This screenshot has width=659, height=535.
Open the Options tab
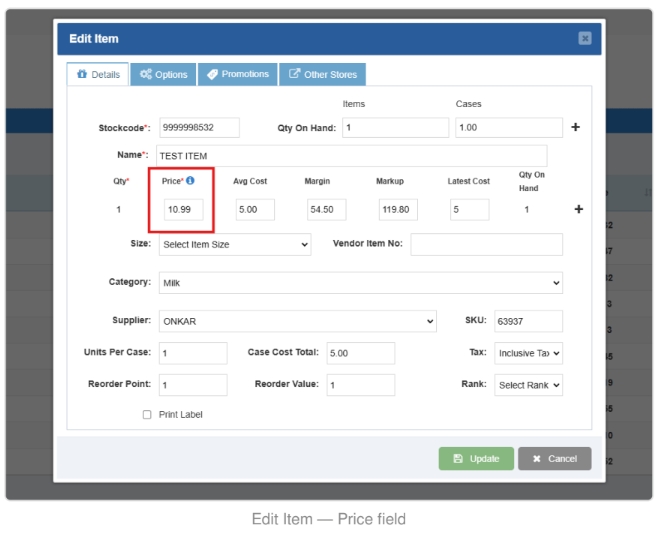pos(163,74)
